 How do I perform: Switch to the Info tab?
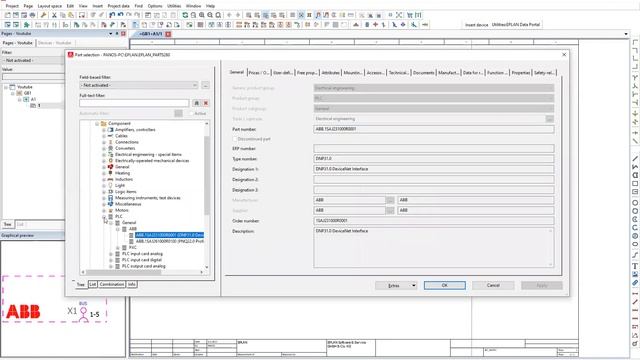tap(131, 284)
